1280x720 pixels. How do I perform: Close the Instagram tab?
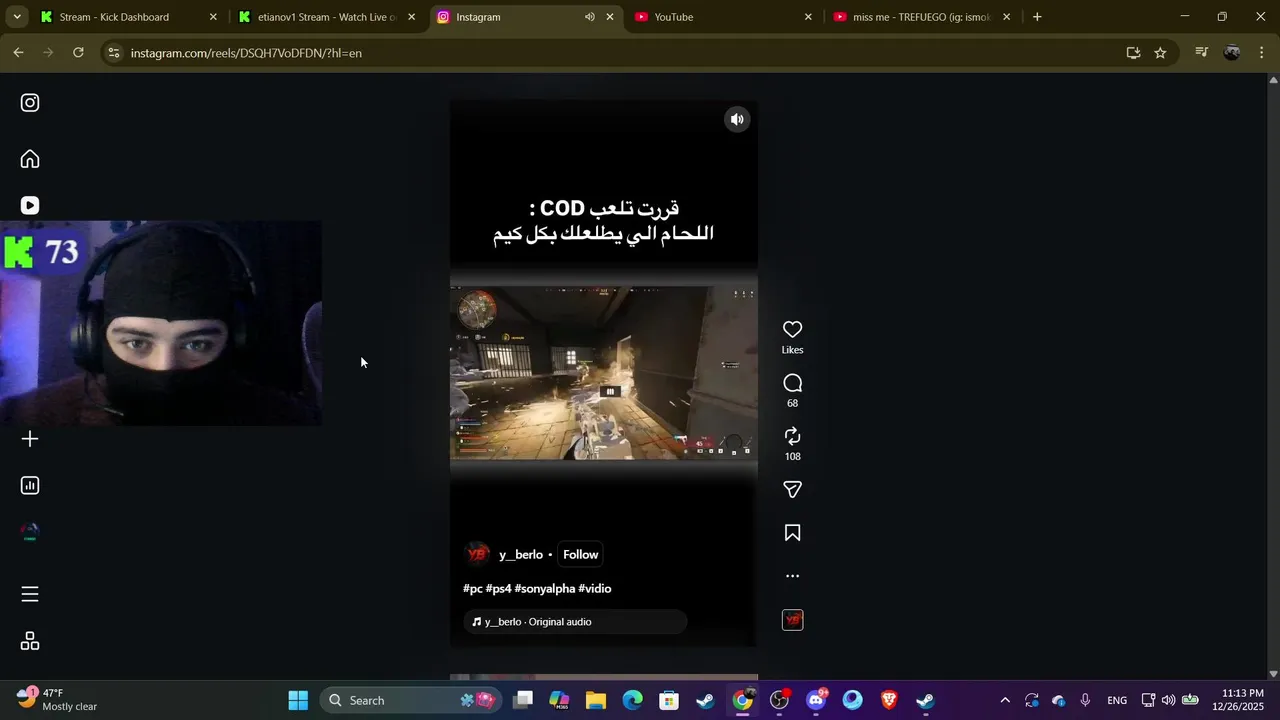[610, 17]
